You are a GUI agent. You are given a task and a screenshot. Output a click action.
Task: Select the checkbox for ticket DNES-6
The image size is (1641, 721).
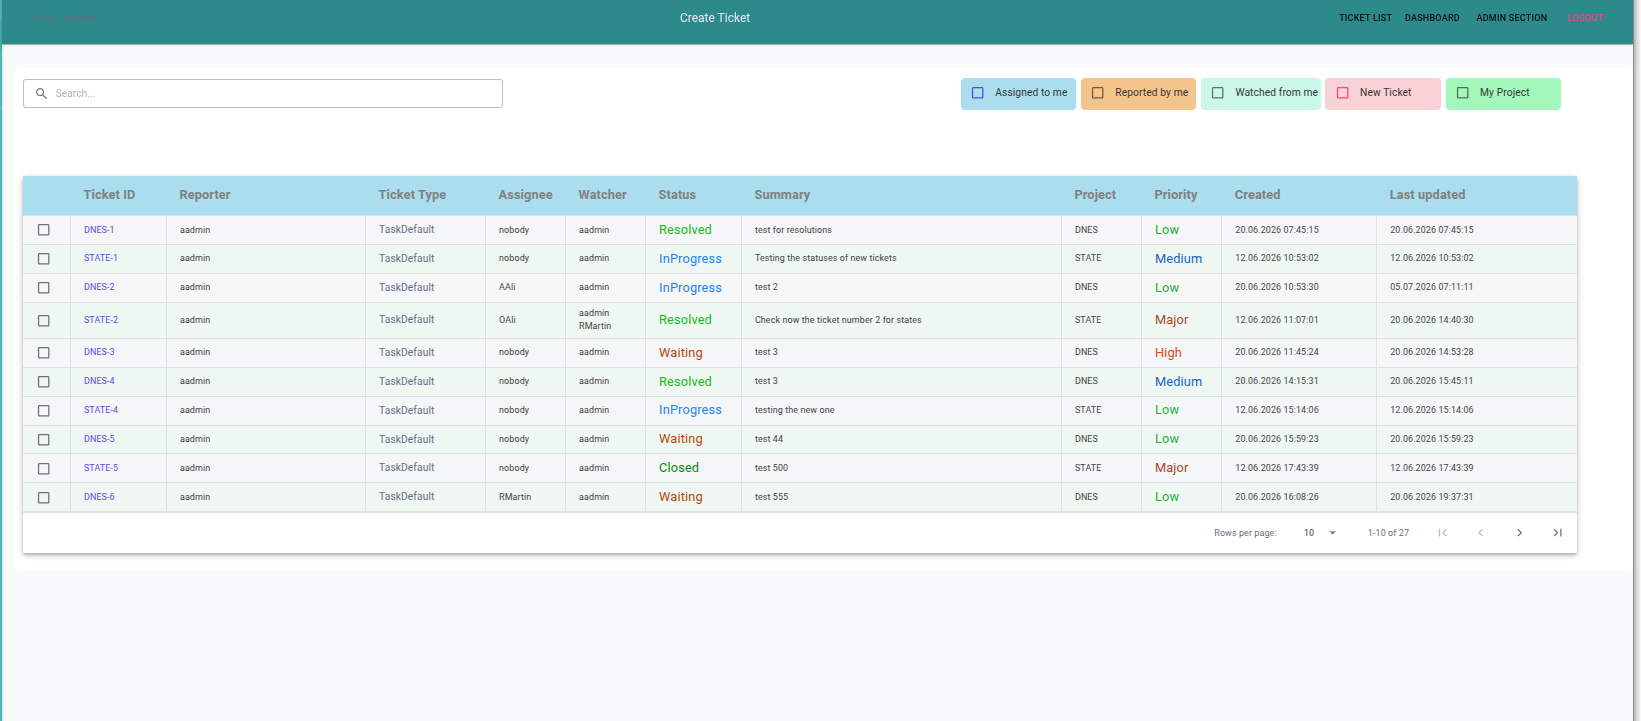44,498
